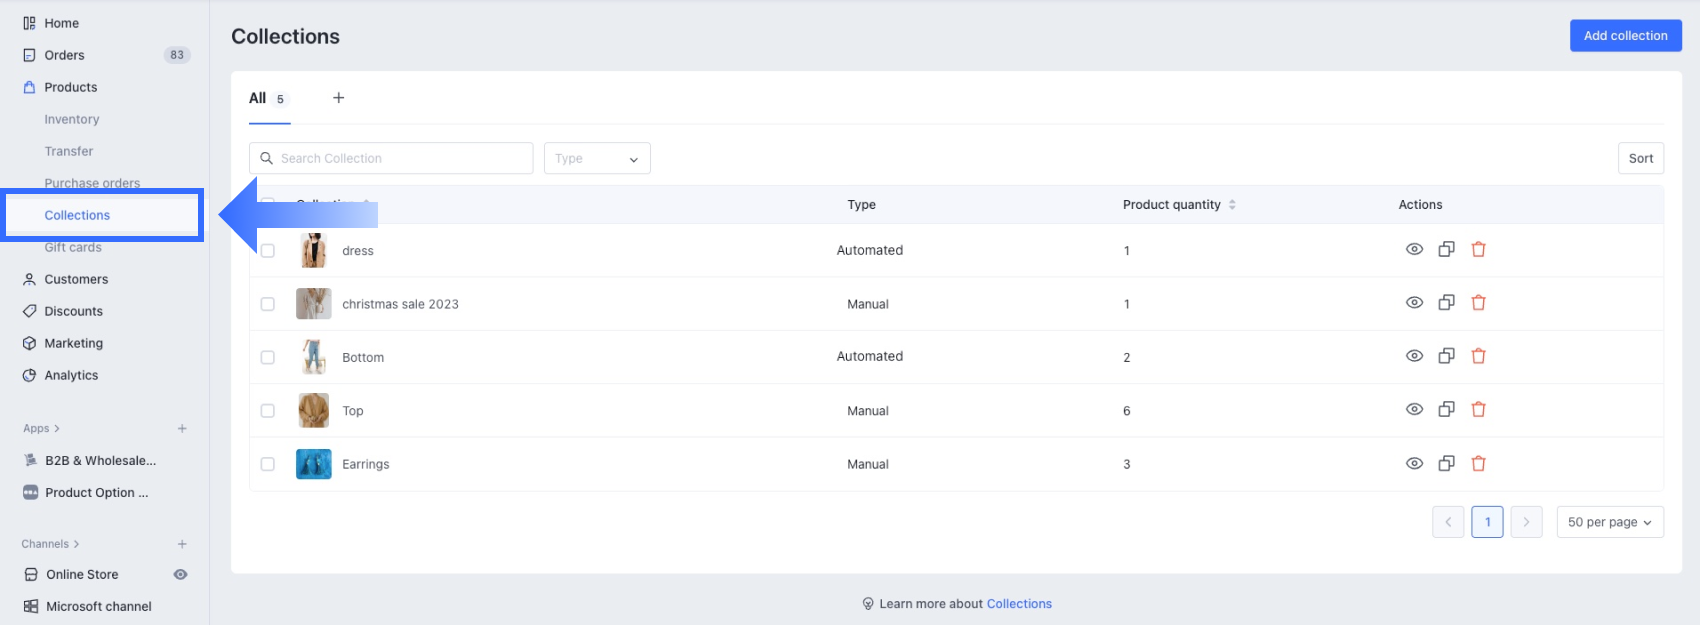Image resolution: width=1700 pixels, height=626 pixels.
Task: Switch to the All collections tab
Action: point(268,98)
